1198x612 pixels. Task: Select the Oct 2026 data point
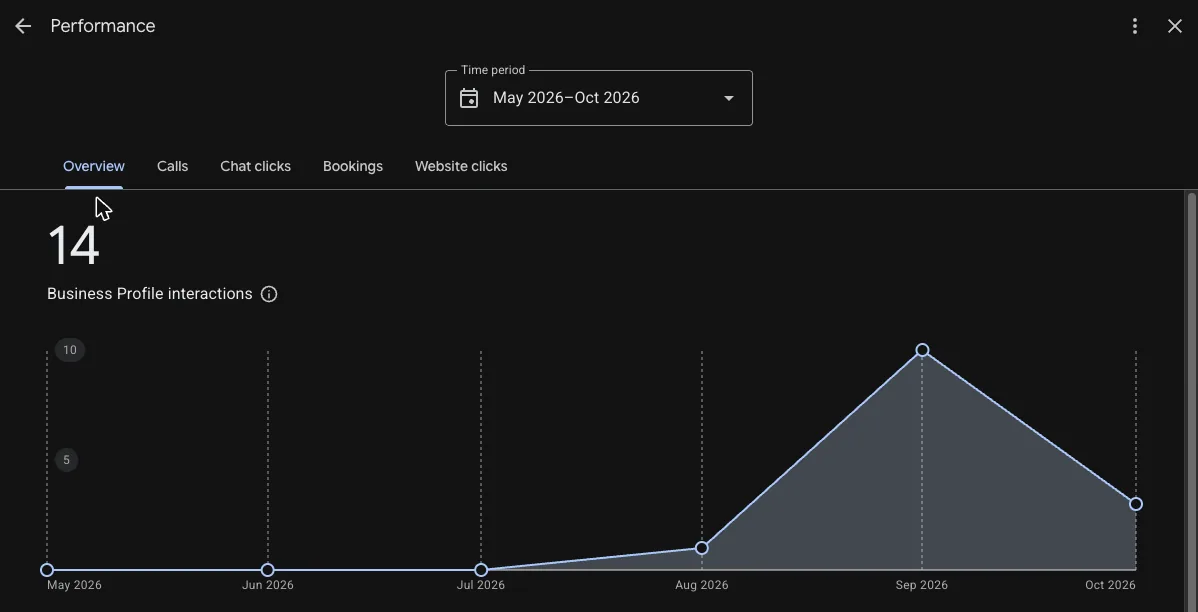(1135, 504)
